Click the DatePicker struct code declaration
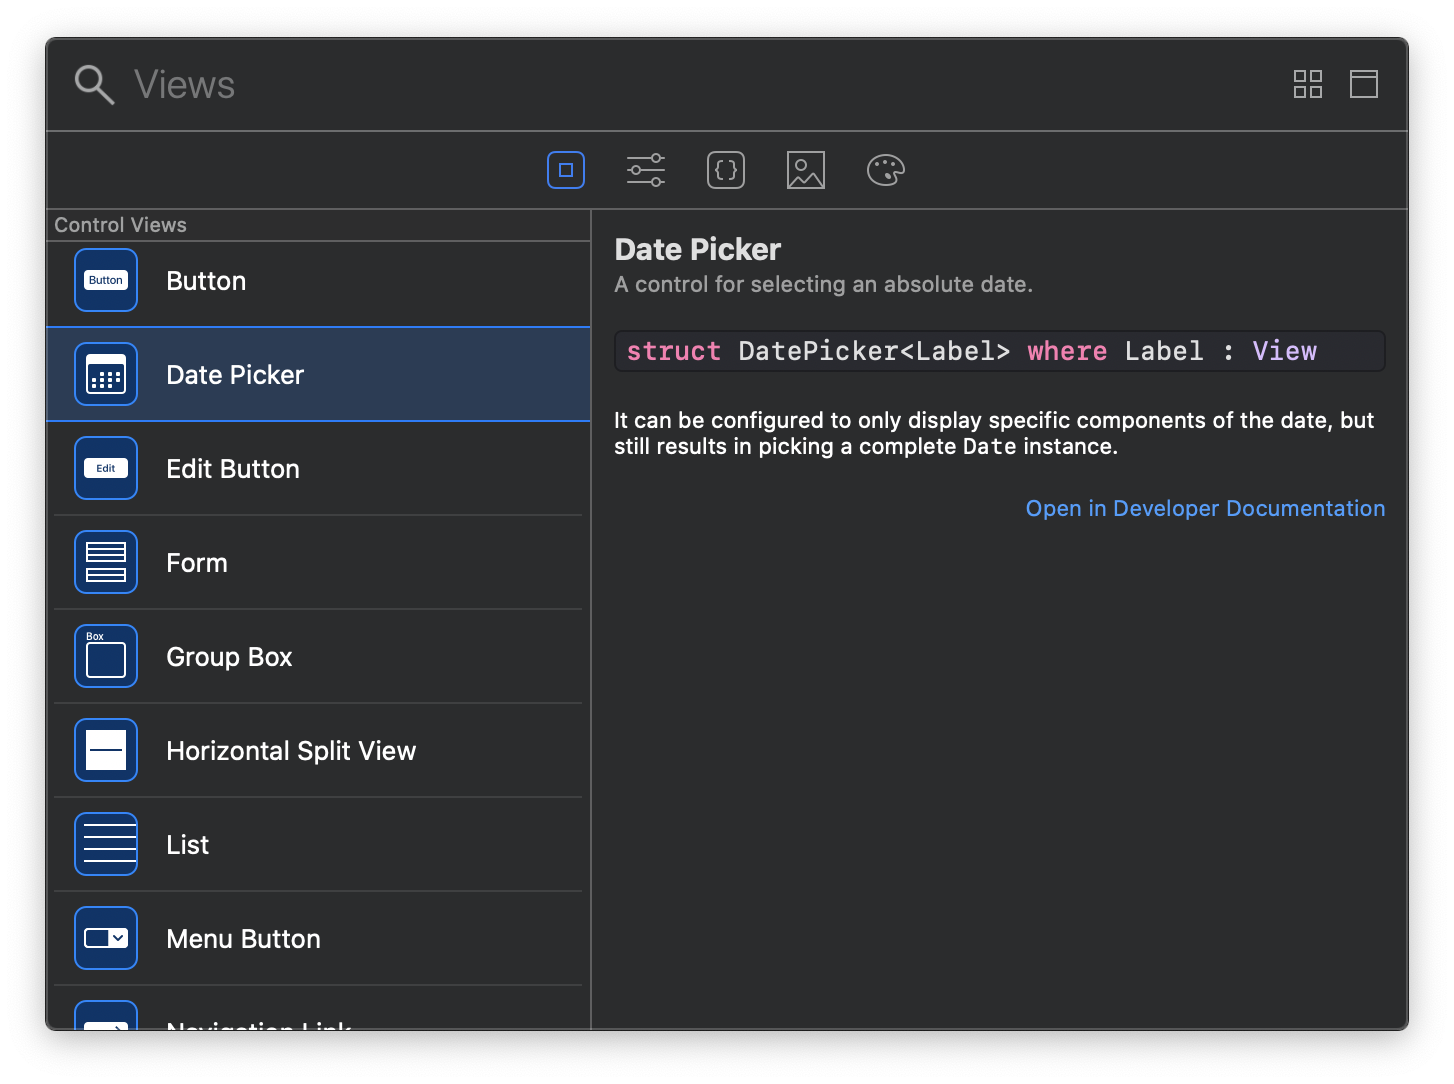1454x1084 pixels. click(x=998, y=351)
